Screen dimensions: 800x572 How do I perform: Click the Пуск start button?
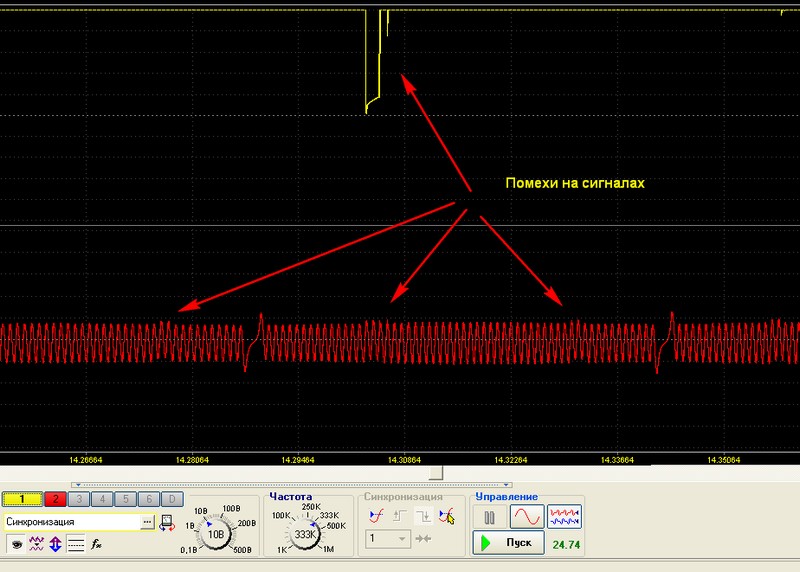(508, 543)
